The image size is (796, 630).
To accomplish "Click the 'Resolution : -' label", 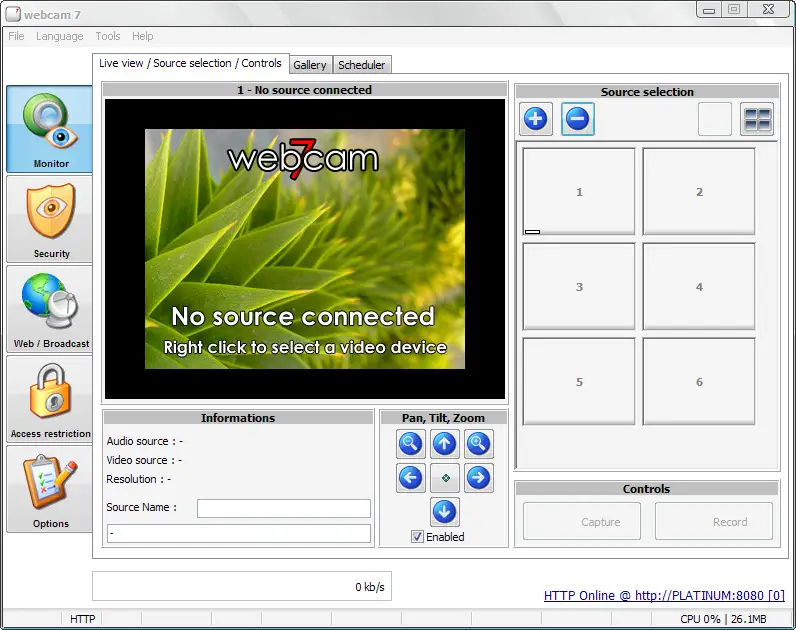I will click(139, 479).
